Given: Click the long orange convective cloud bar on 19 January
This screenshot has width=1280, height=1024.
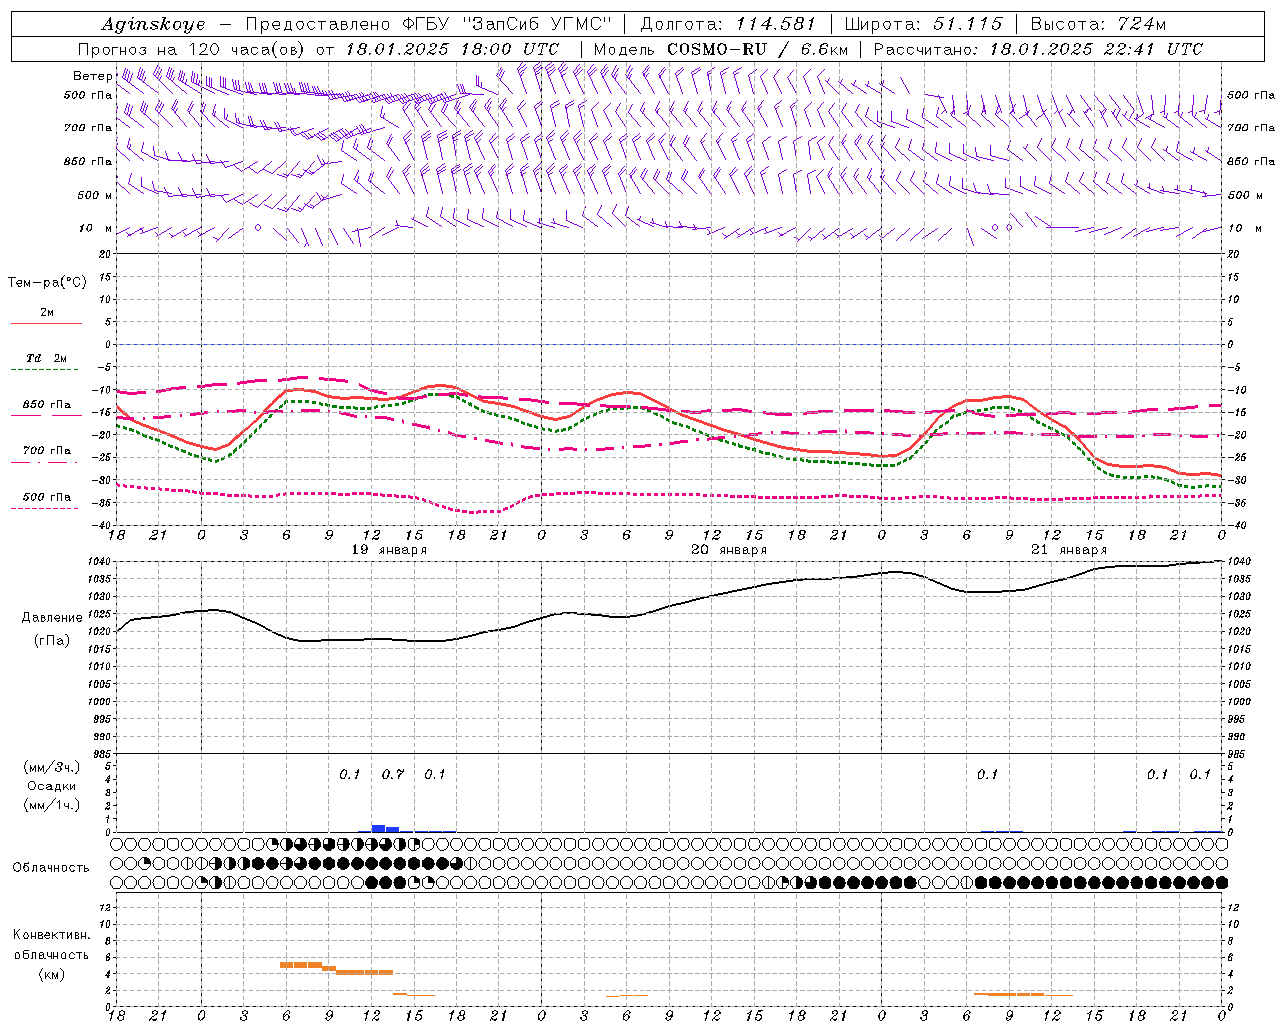Looking at the screenshot, I should pyautogui.click(x=336, y=968).
